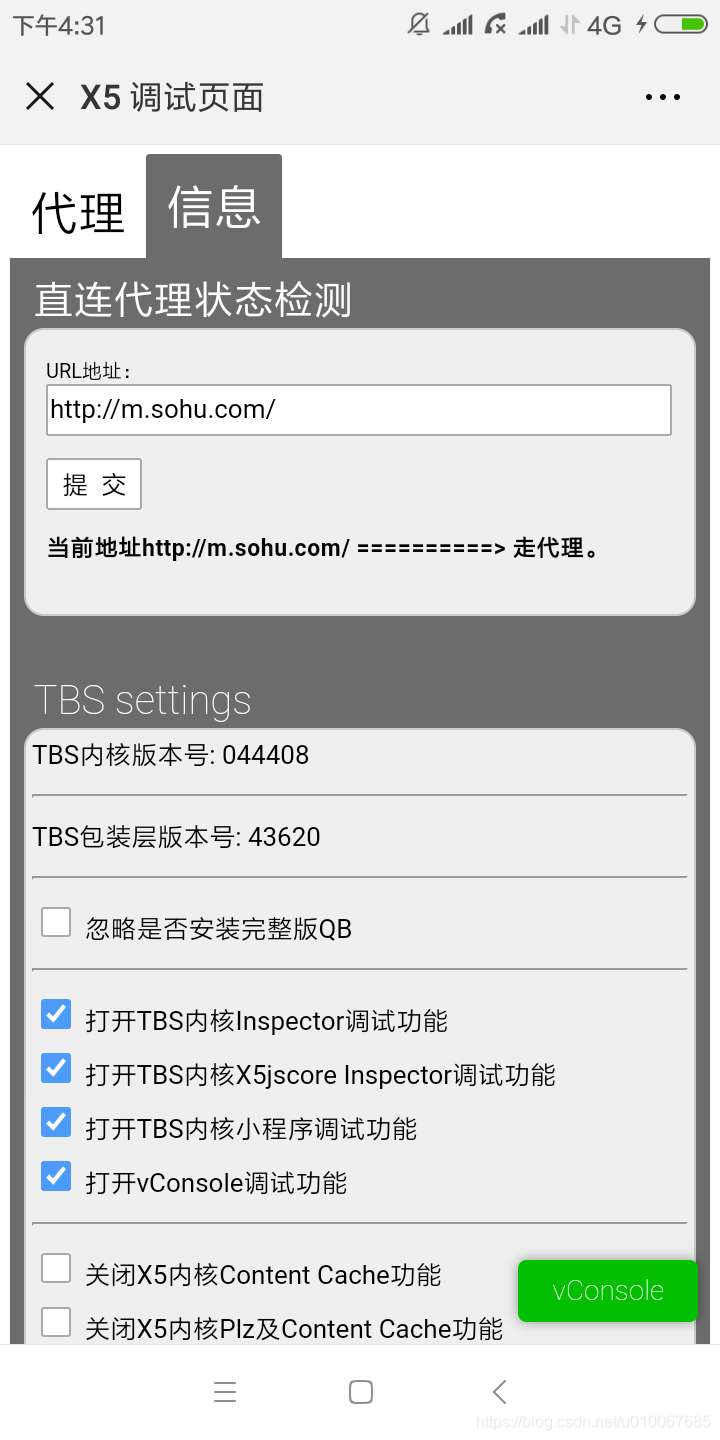Open the three-dot more options menu
Viewport: 720px width, 1440px height.
(x=662, y=97)
